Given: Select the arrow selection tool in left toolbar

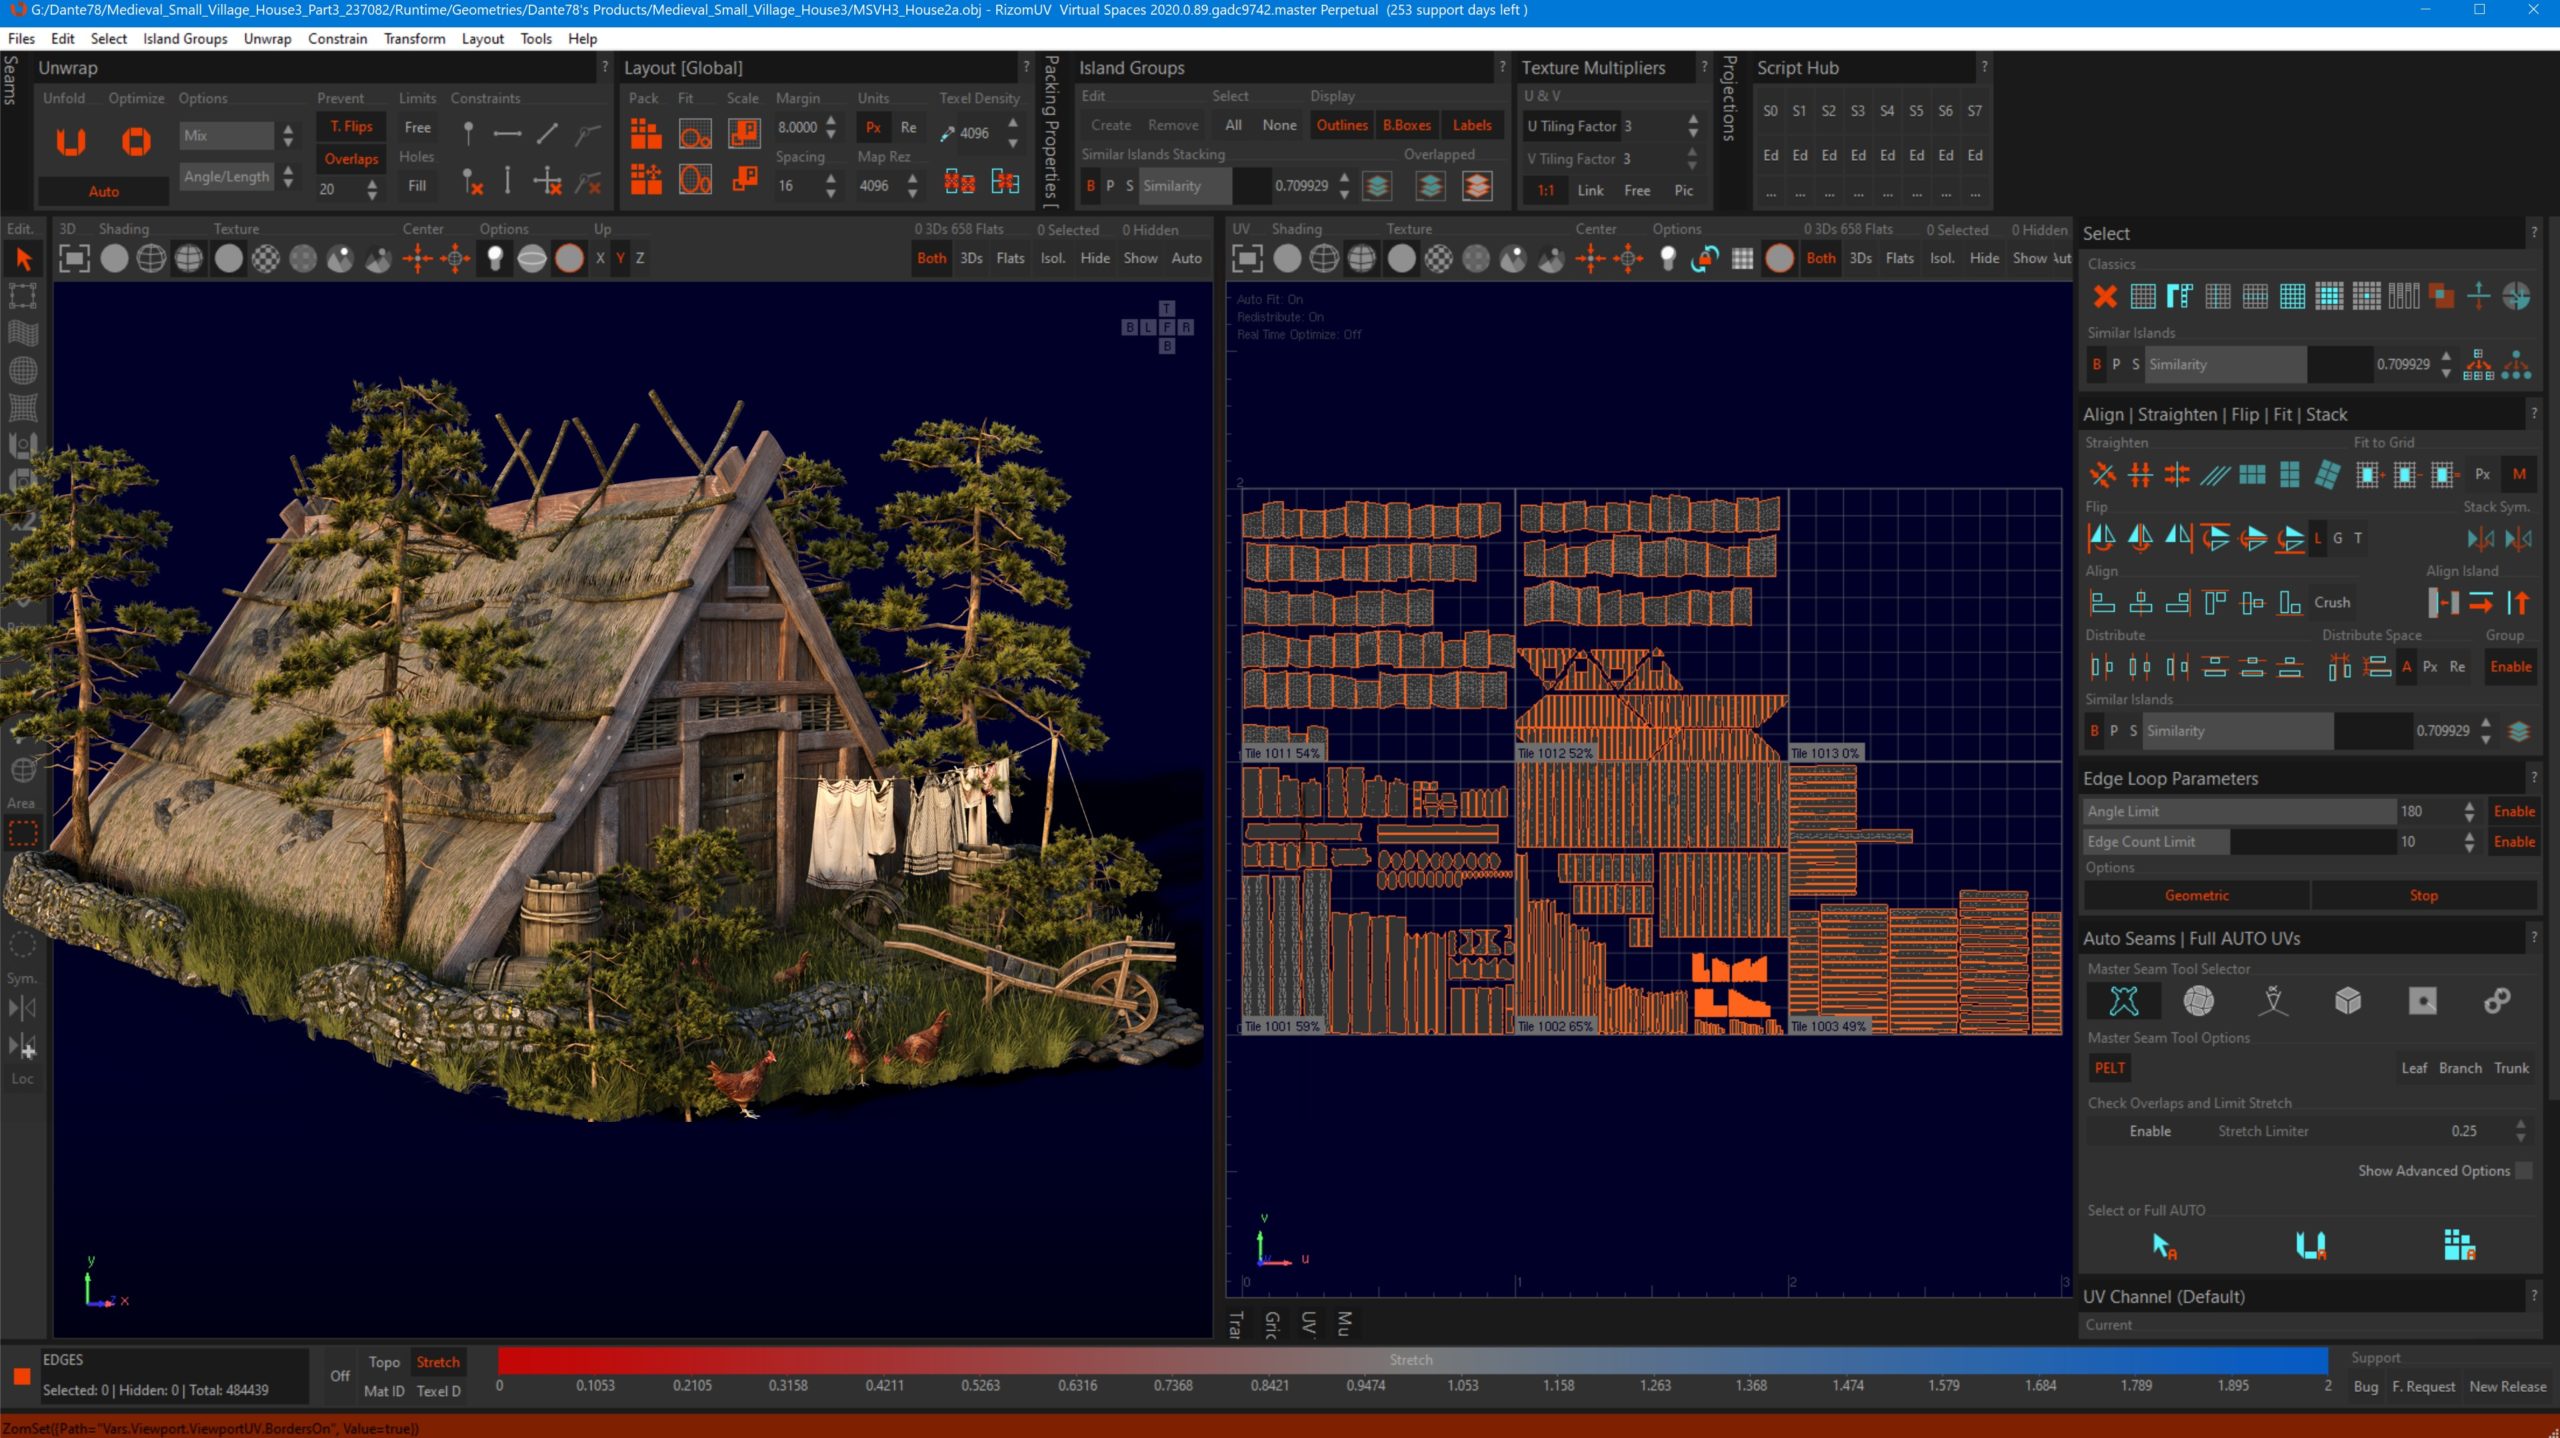Looking at the screenshot, I should (x=23, y=259).
